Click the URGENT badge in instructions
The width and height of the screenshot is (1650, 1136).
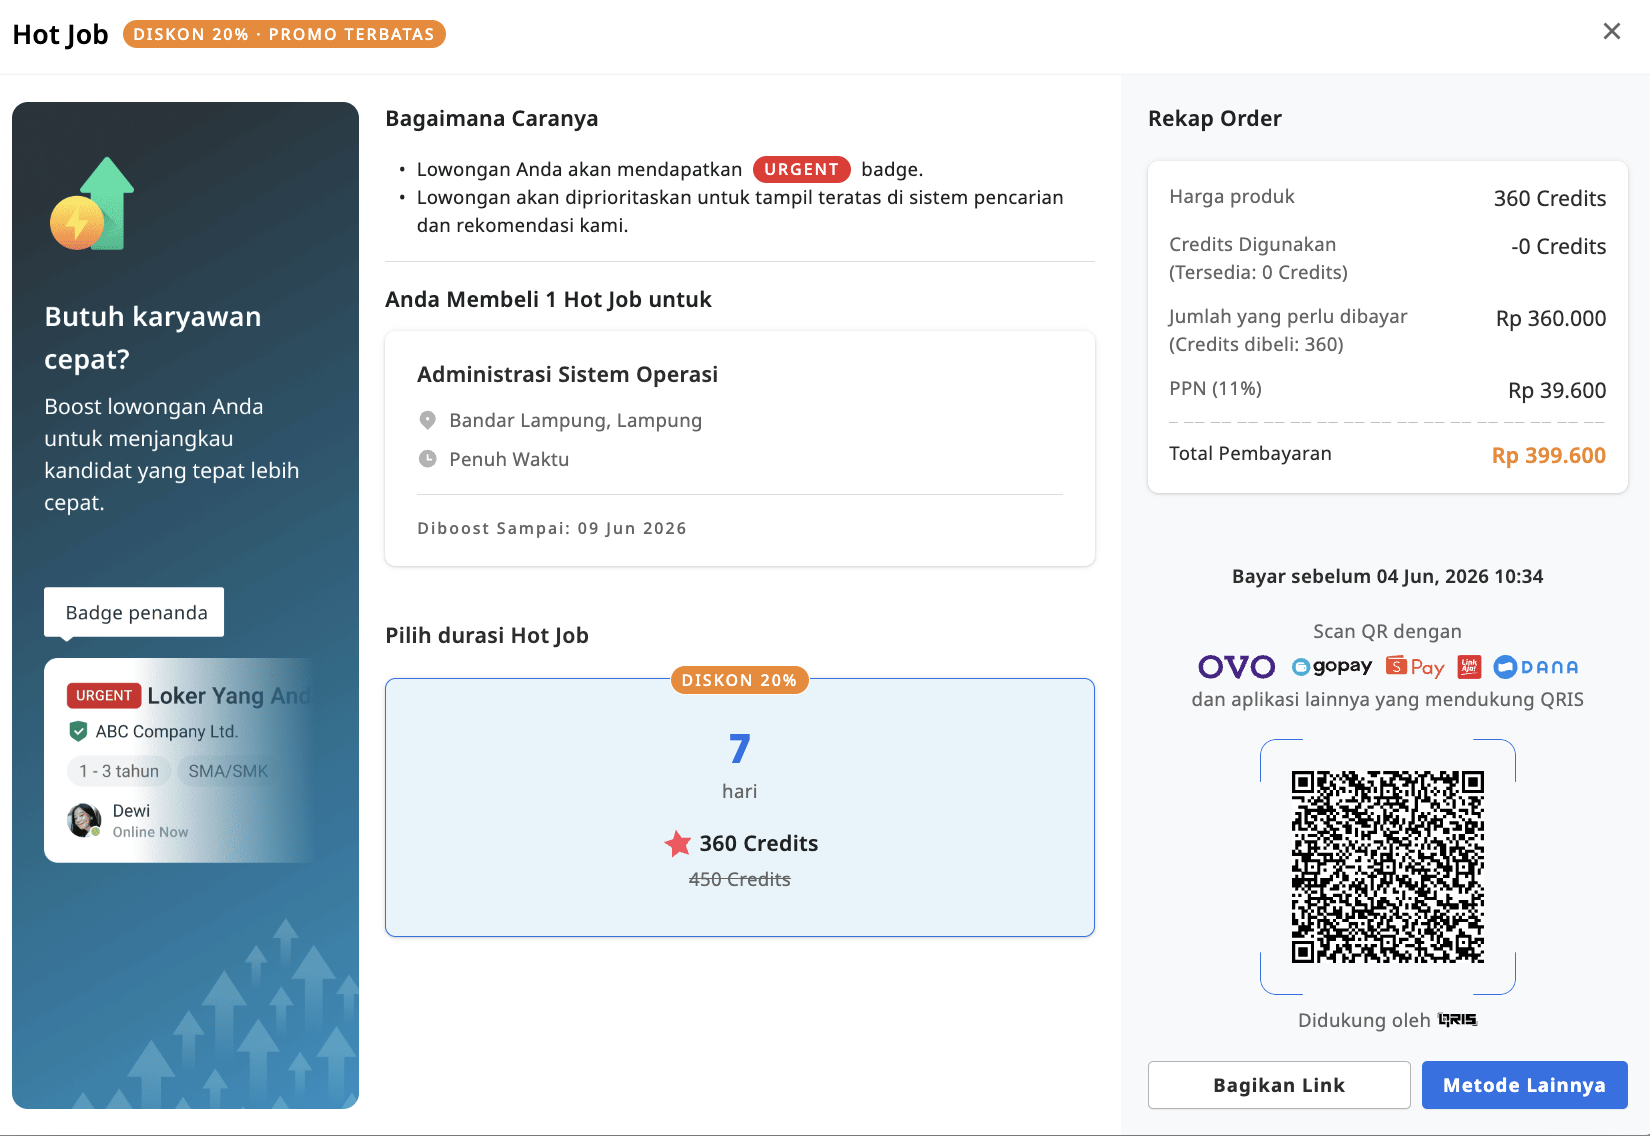[802, 169]
